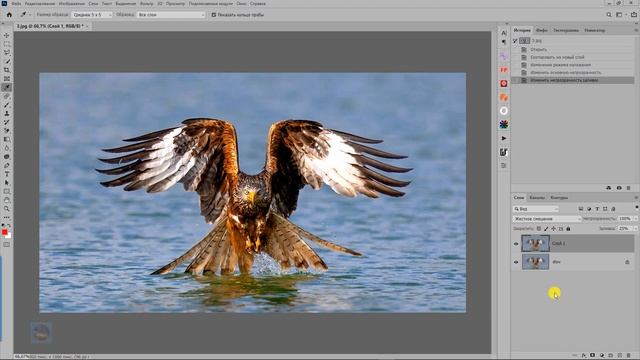Switch to the Каналы tab
This screenshot has width=640, height=360.
(x=537, y=198)
